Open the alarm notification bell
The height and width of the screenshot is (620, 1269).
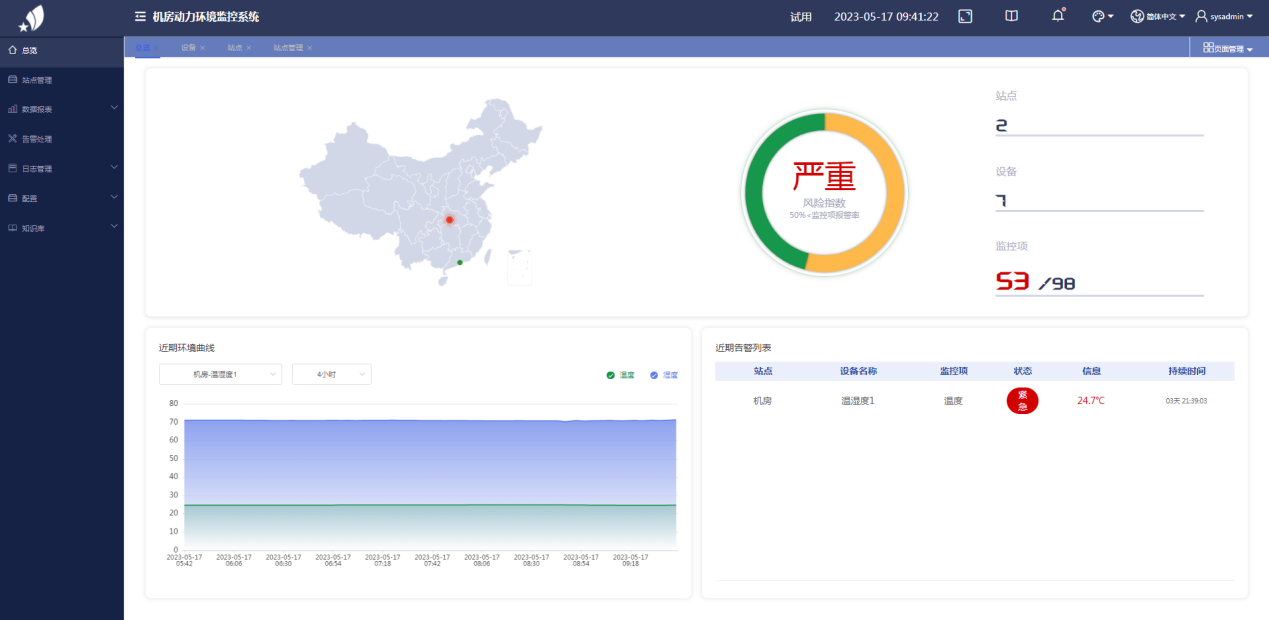tap(1057, 17)
